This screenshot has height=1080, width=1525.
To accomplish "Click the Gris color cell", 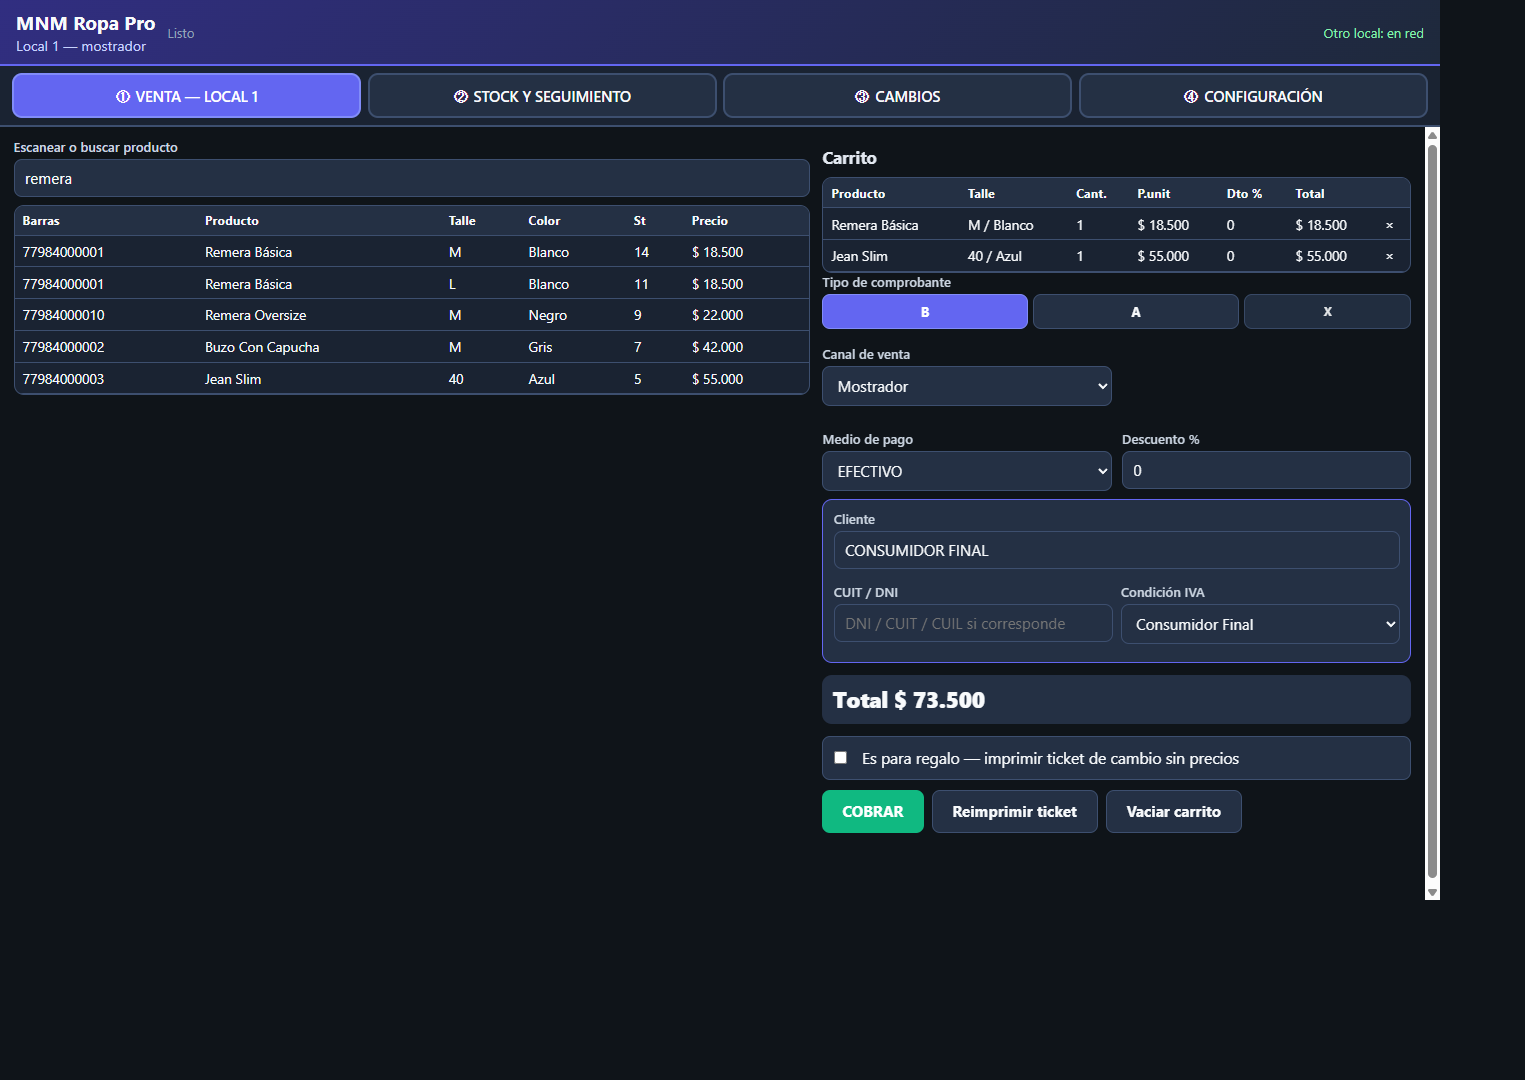I will point(540,347).
